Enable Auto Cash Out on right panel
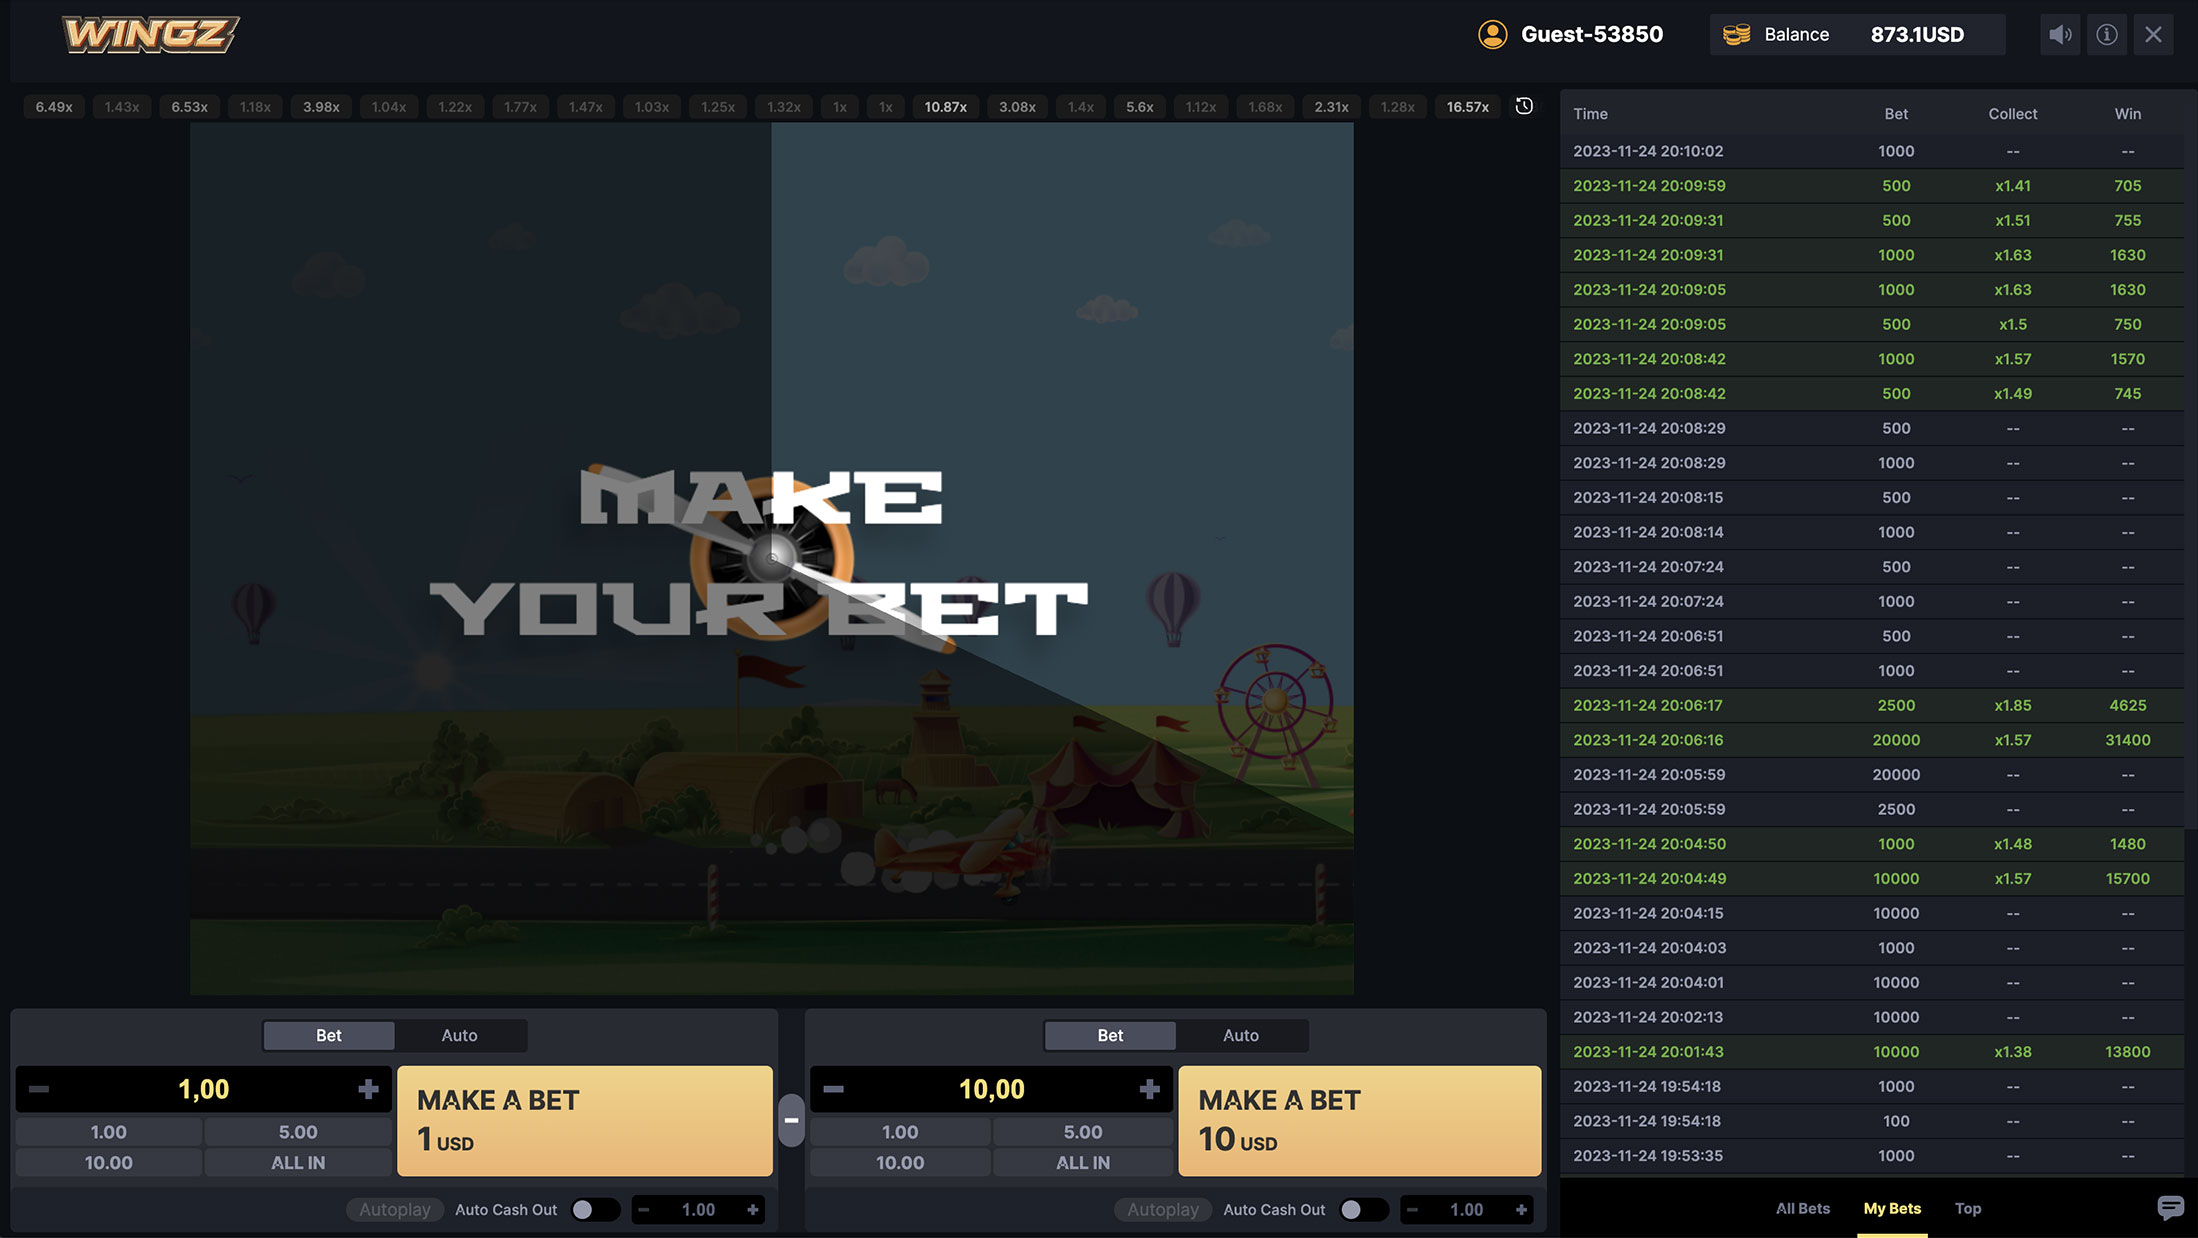 [x=1362, y=1210]
